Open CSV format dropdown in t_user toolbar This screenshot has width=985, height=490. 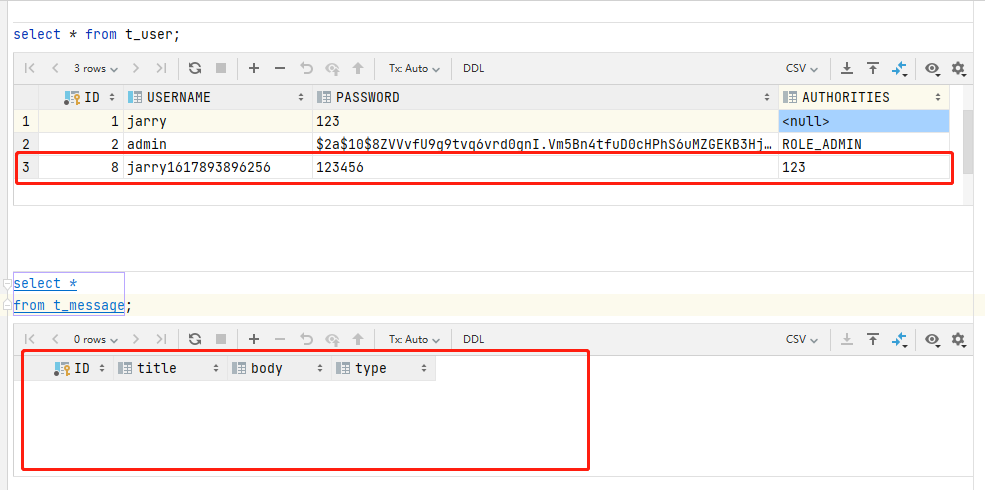(x=802, y=68)
